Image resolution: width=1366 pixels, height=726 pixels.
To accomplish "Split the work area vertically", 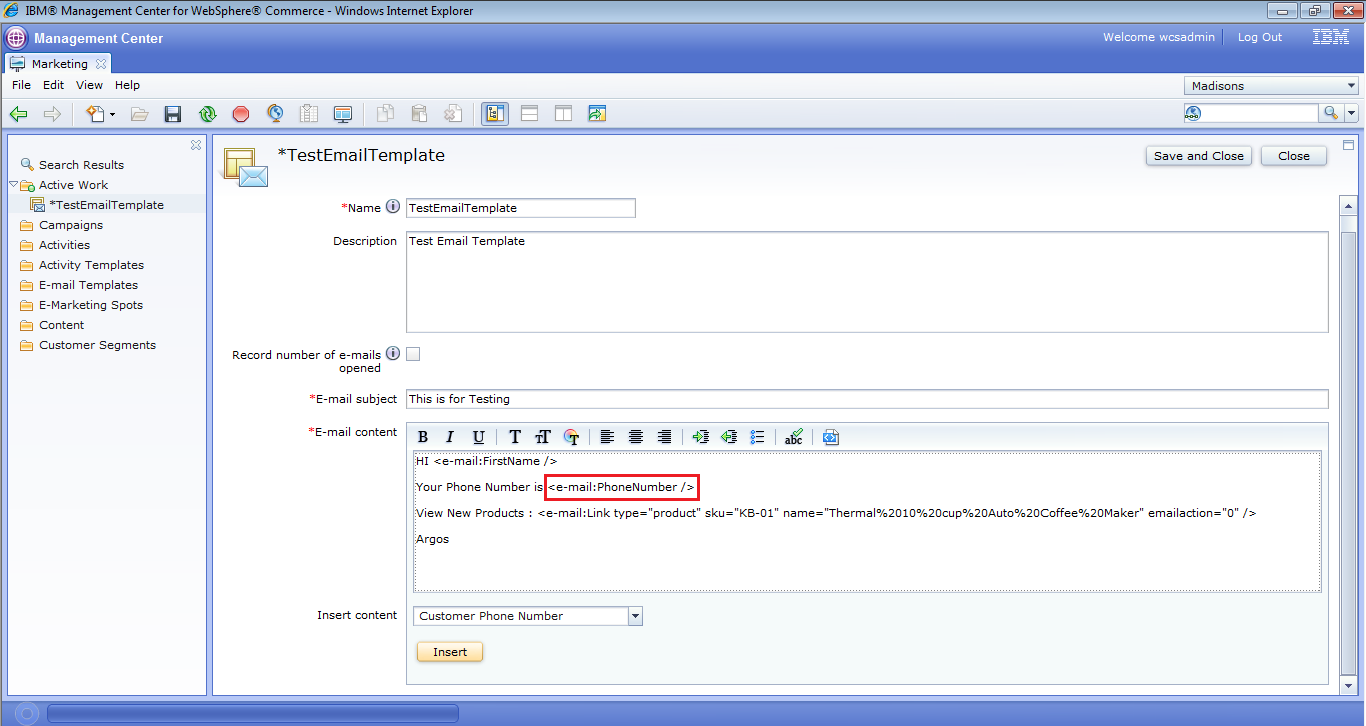I will [x=563, y=114].
